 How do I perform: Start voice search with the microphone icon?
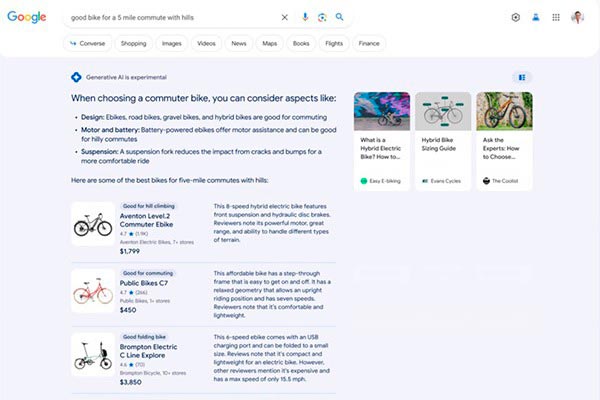(x=306, y=17)
